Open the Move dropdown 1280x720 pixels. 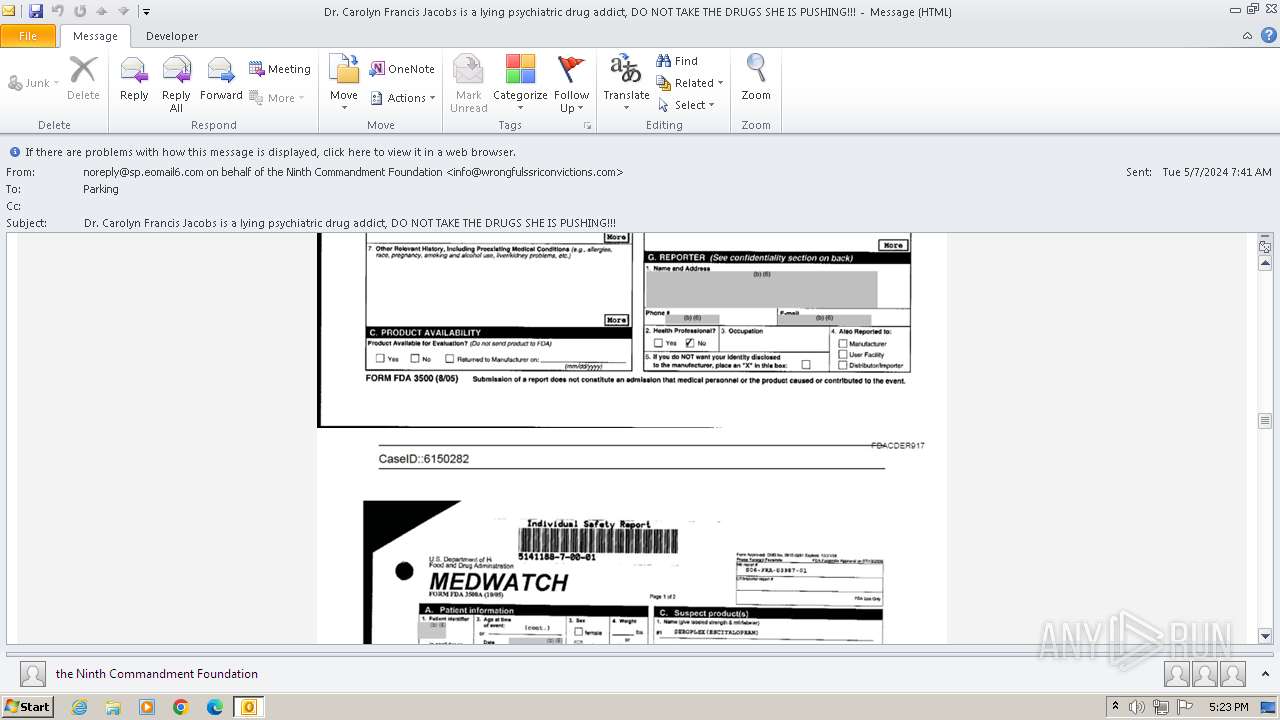(344, 83)
